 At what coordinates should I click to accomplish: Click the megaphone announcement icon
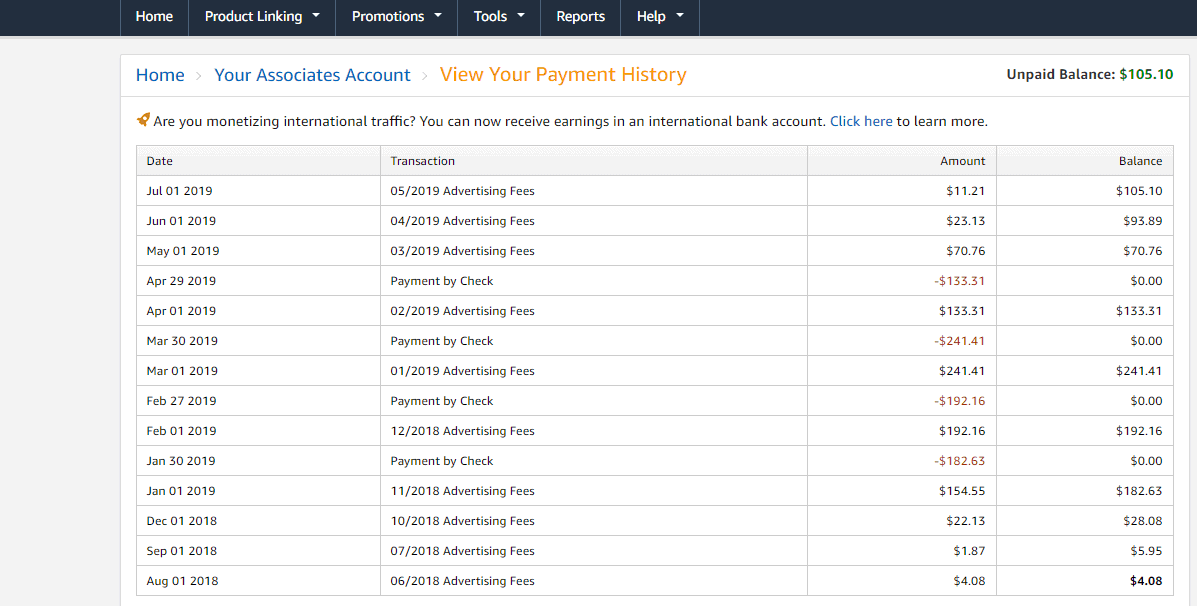point(141,120)
